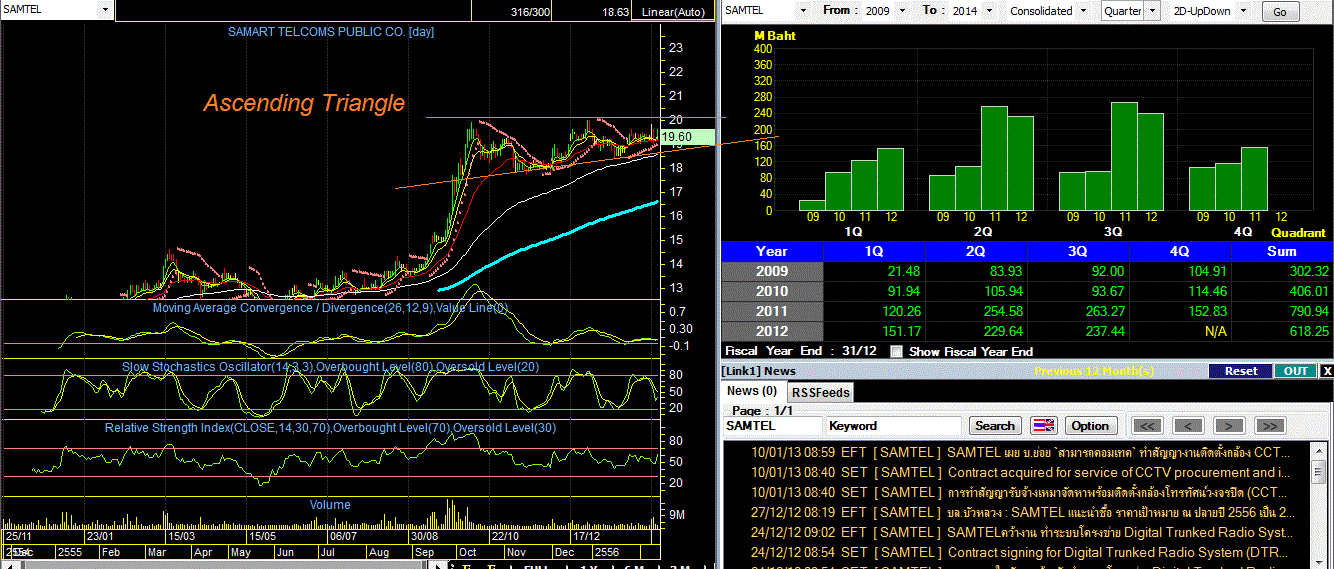
Task: Select the 2012 year row header
Action: click(772, 331)
